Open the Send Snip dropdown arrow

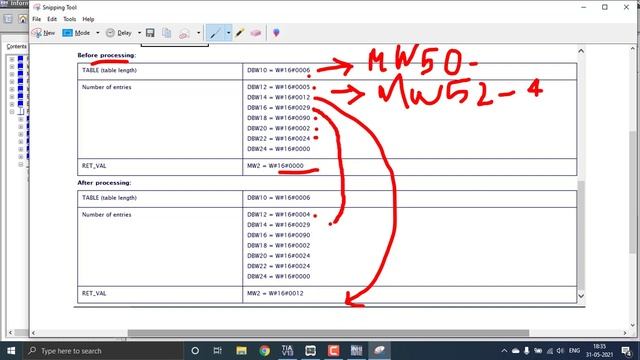198,33
